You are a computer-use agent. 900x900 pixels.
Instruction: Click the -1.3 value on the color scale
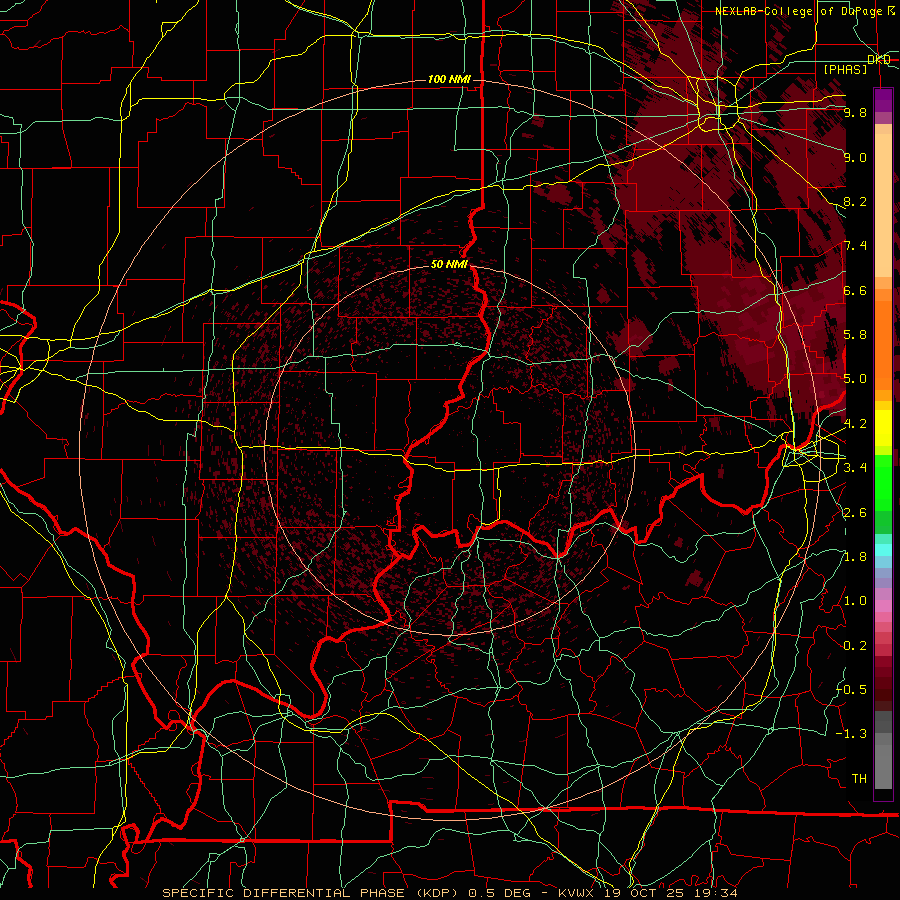852,734
